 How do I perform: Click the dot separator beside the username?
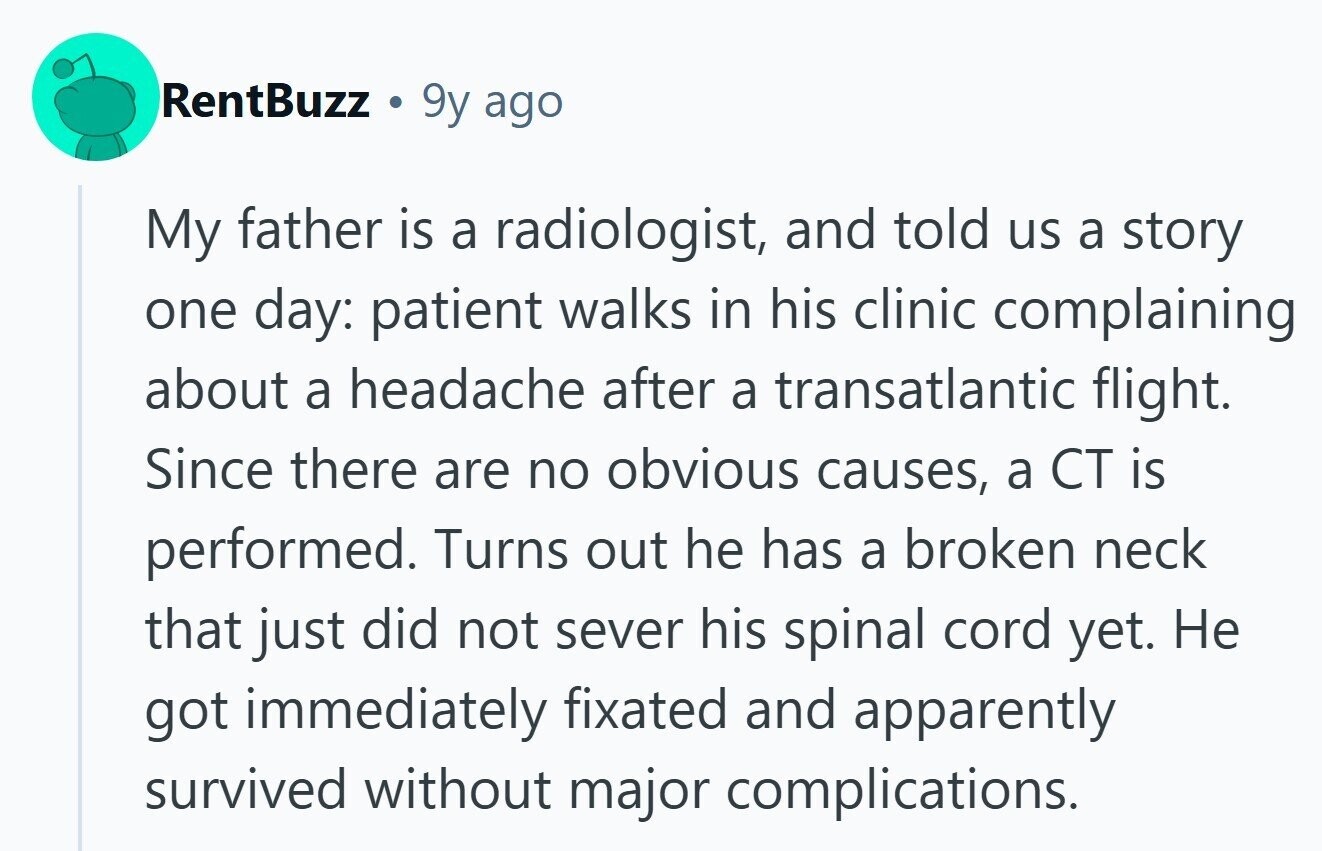tap(397, 102)
